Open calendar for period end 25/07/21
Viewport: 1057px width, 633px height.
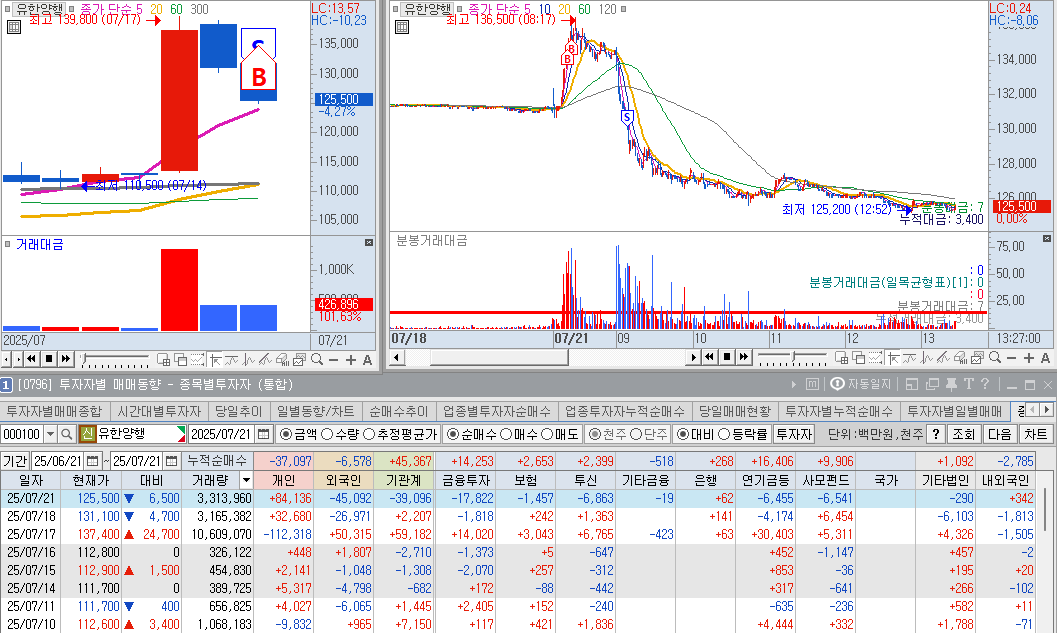pyautogui.click(x=171, y=461)
